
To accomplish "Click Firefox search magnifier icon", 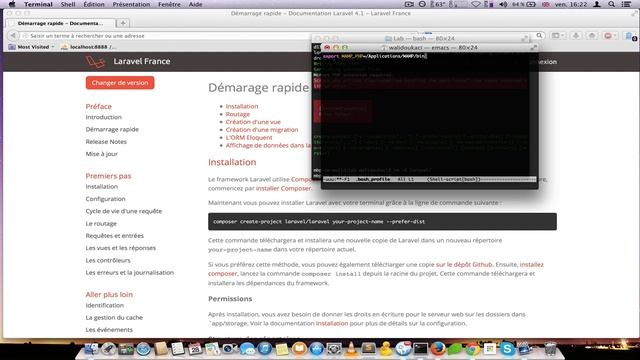I will pyautogui.click(x=539, y=36).
